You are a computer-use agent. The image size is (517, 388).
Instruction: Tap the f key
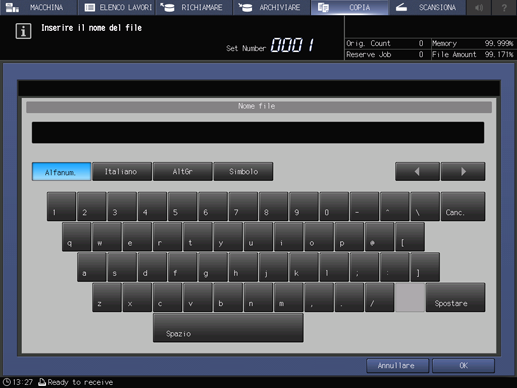coord(183,267)
